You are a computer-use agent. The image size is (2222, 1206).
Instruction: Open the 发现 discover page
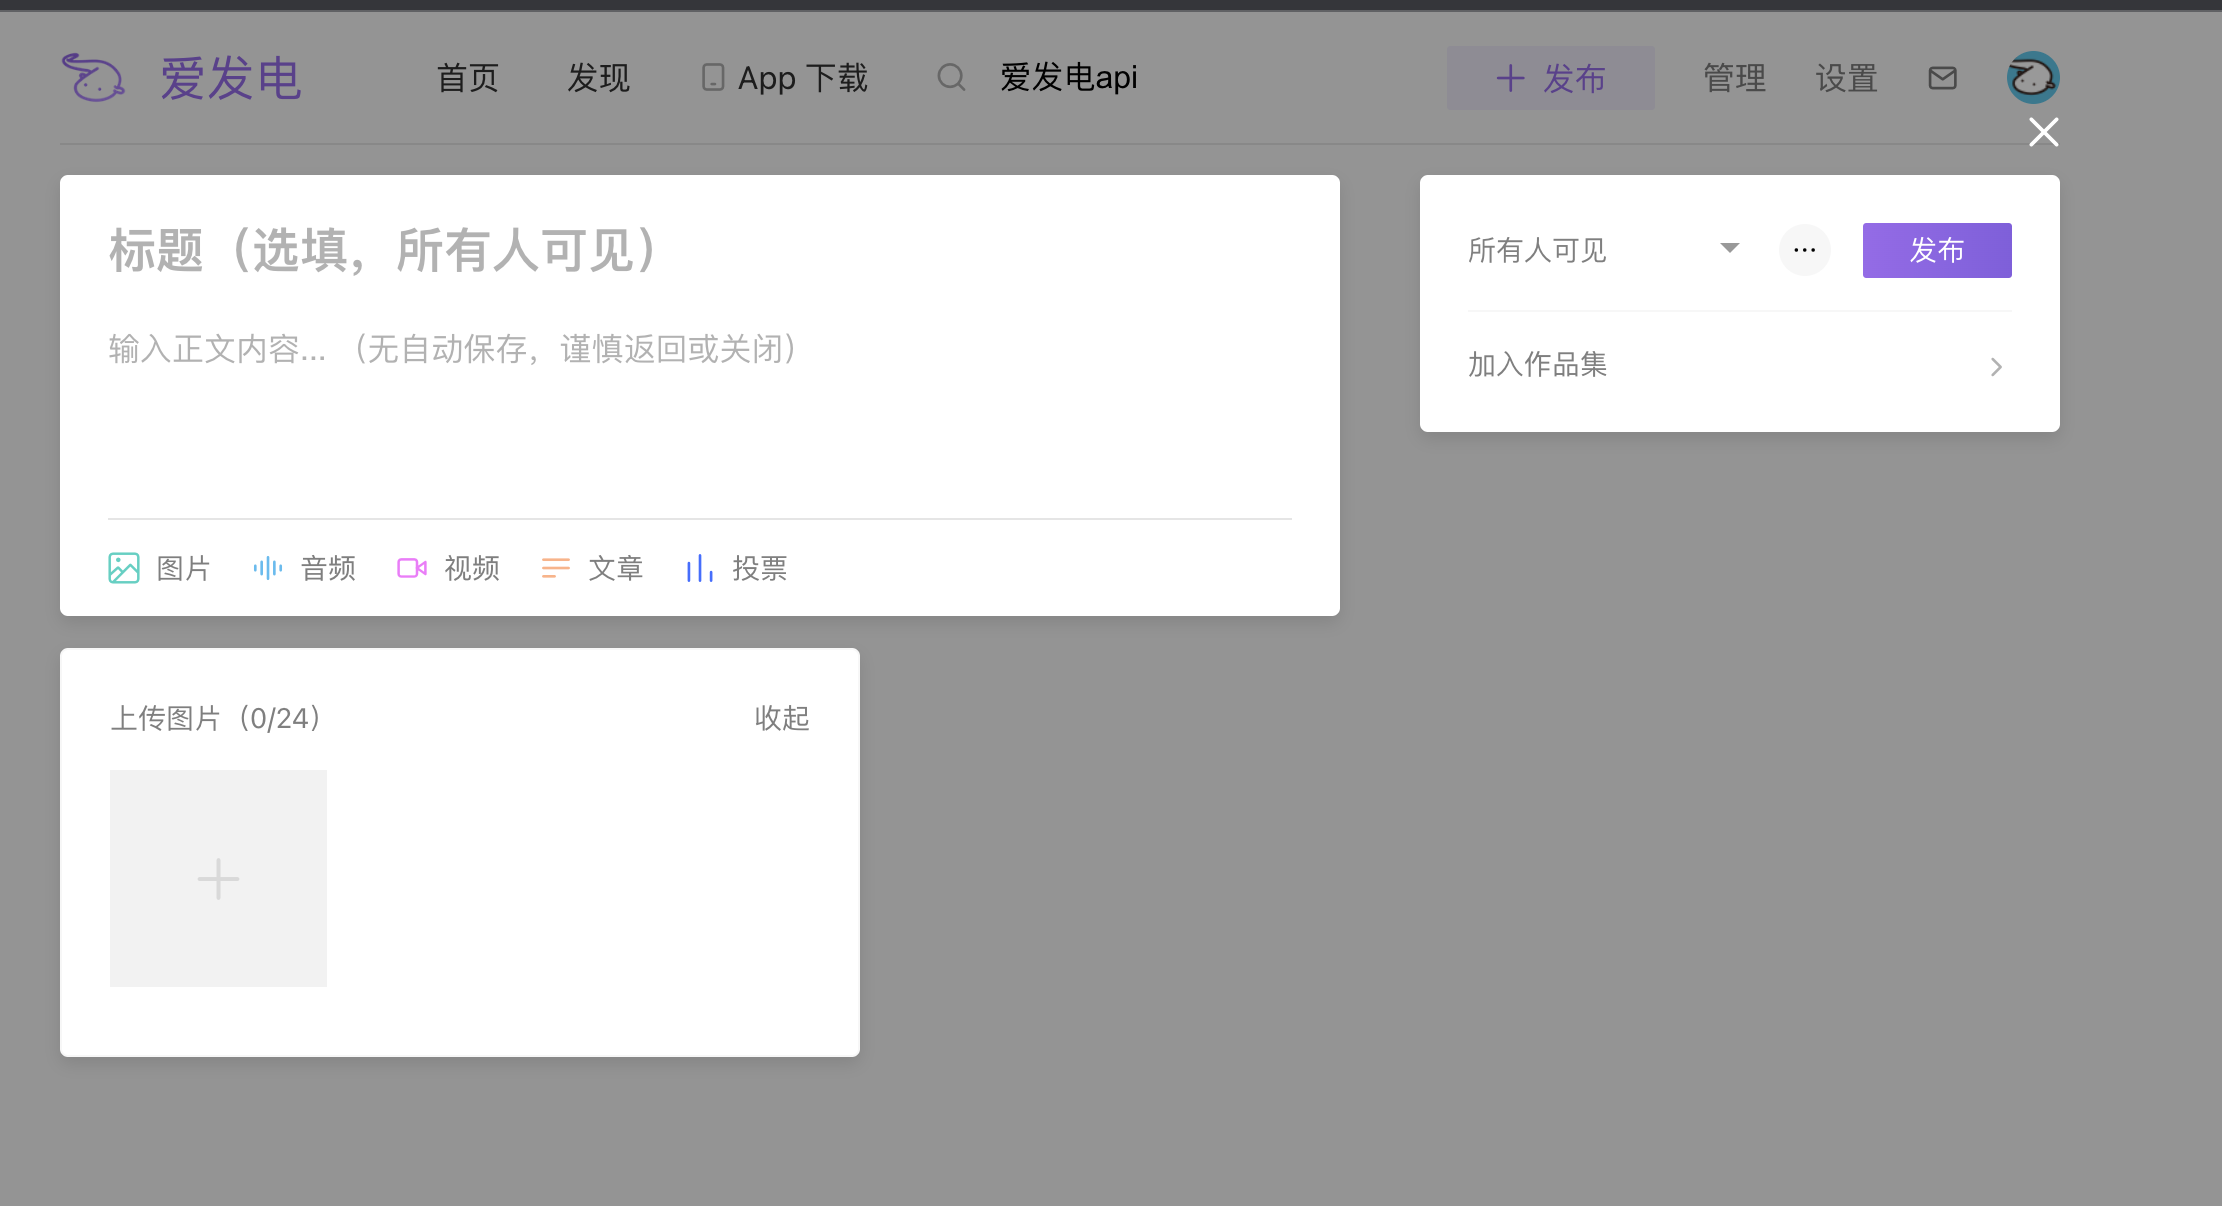(x=598, y=78)
